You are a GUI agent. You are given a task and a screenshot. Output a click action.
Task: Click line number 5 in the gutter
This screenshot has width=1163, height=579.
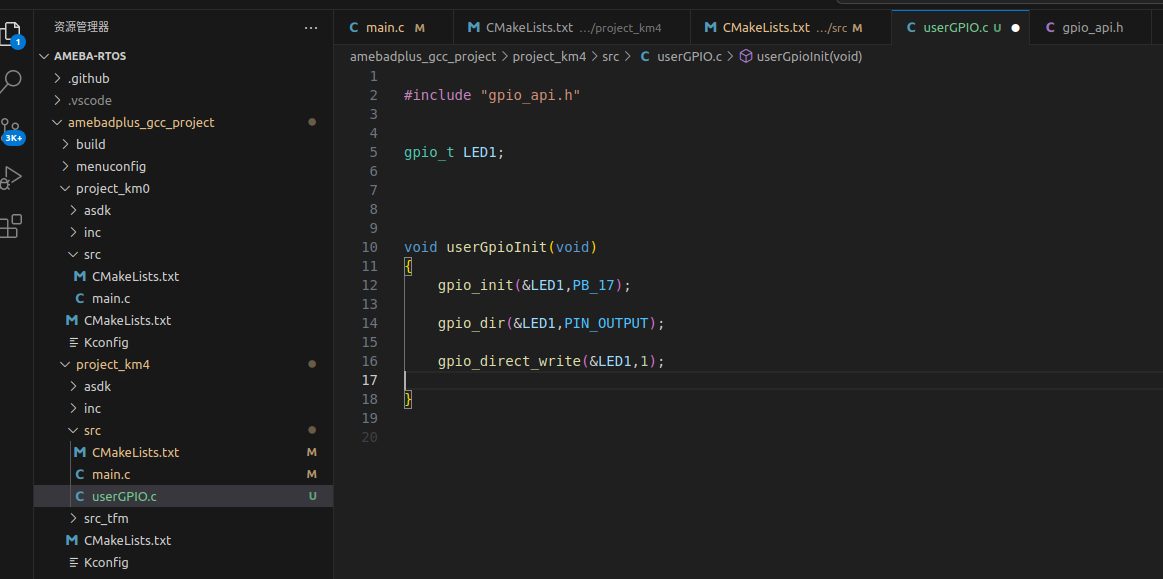coord(373,153)
